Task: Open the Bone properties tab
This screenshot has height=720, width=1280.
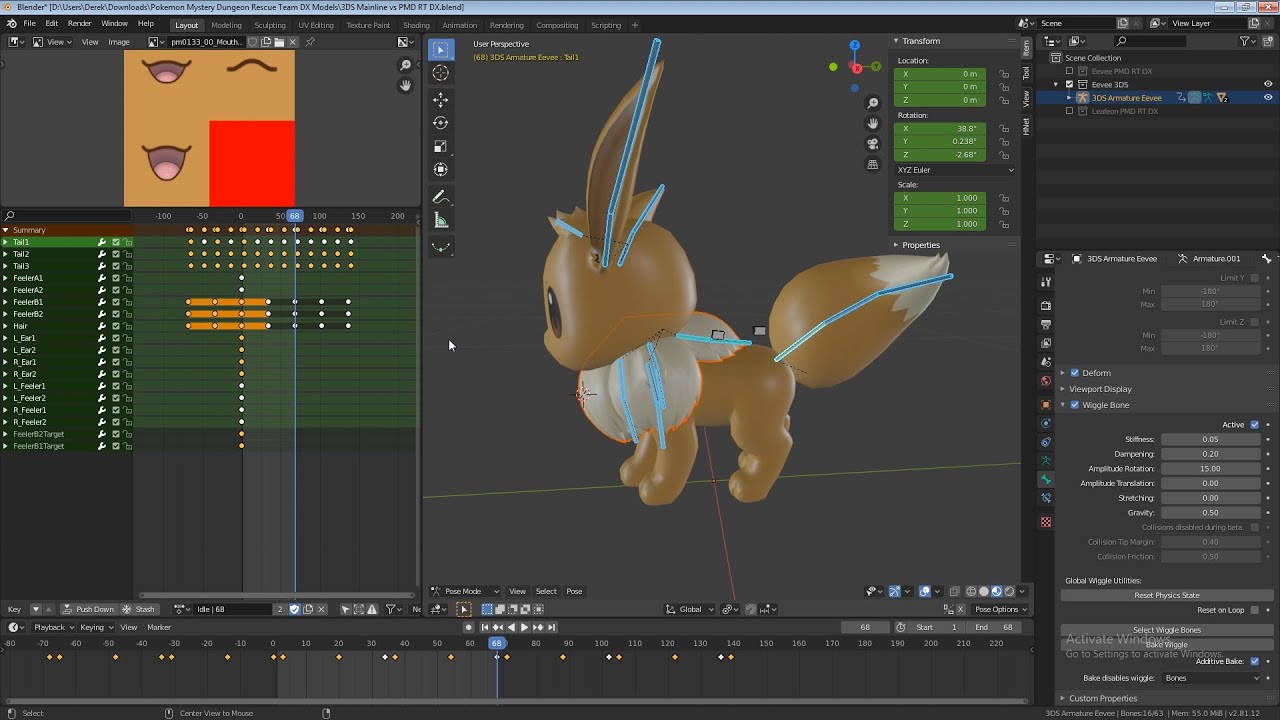Action: point(1046,480)
